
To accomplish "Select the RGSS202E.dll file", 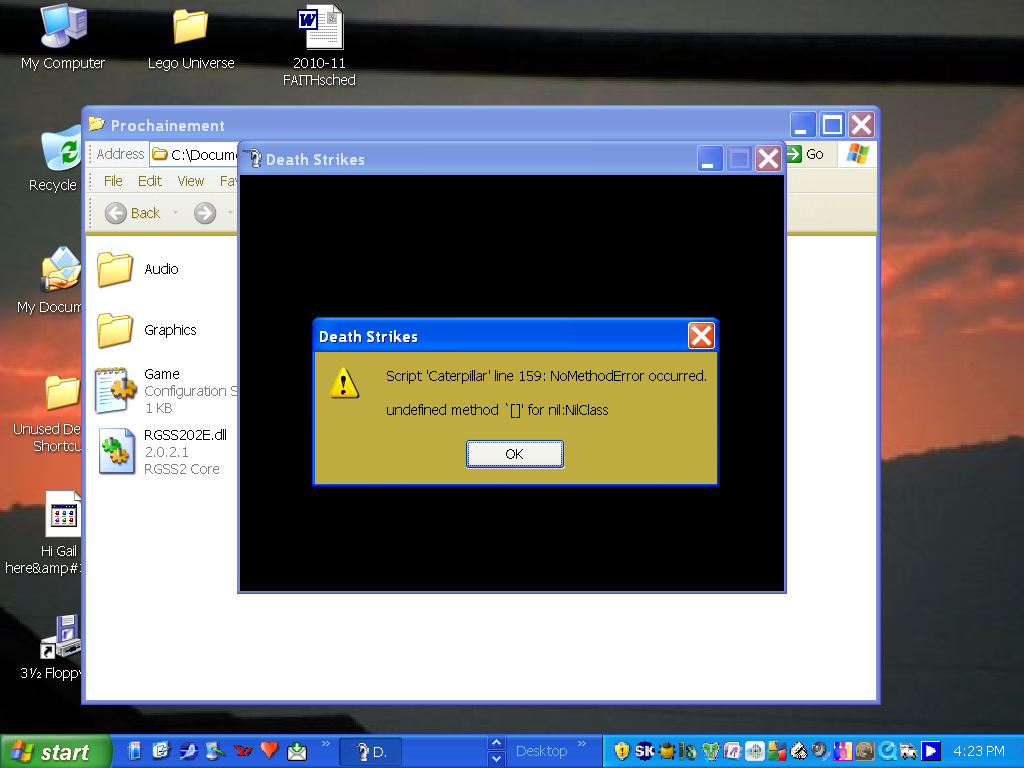I will click(162, 451).
